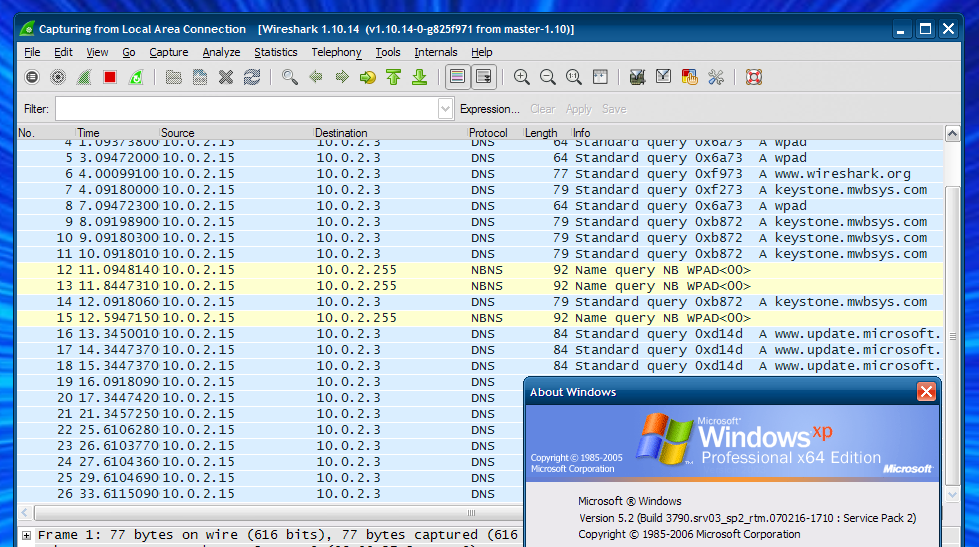The height and width of the screenshot is (547, 979).
Task: Click inside the display Filter field
Action: pyautogui.click(x=247, y=109)
